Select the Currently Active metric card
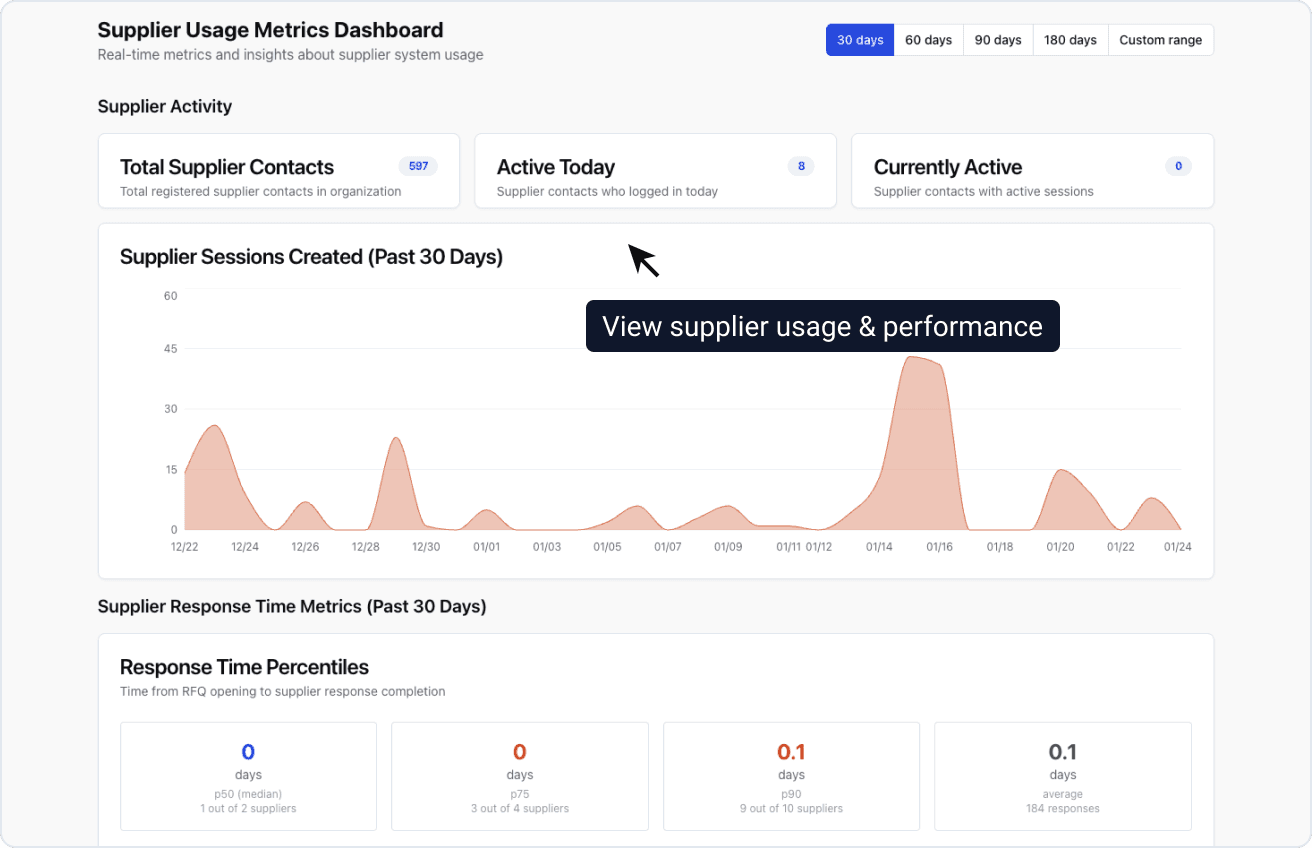 click(1032, 170)
